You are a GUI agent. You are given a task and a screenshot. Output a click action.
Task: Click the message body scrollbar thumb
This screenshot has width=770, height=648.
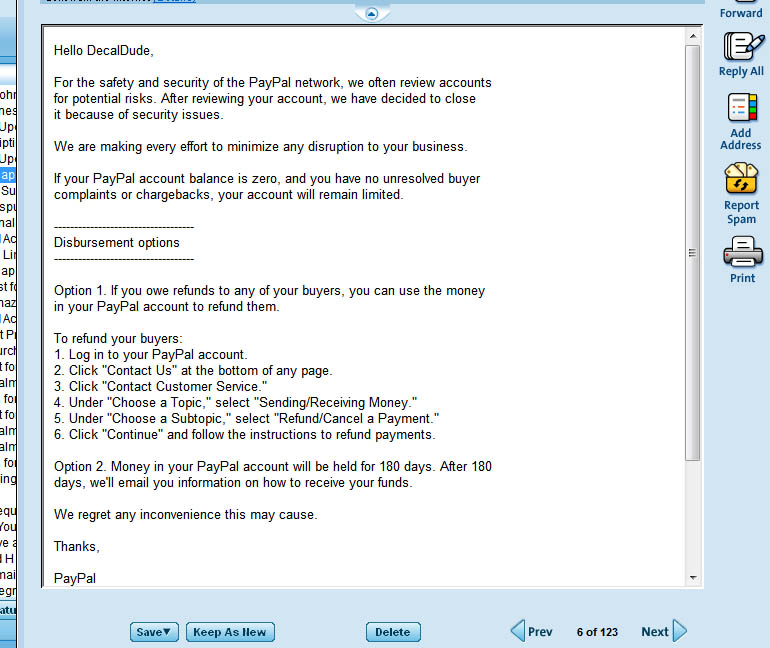(693, 250)
